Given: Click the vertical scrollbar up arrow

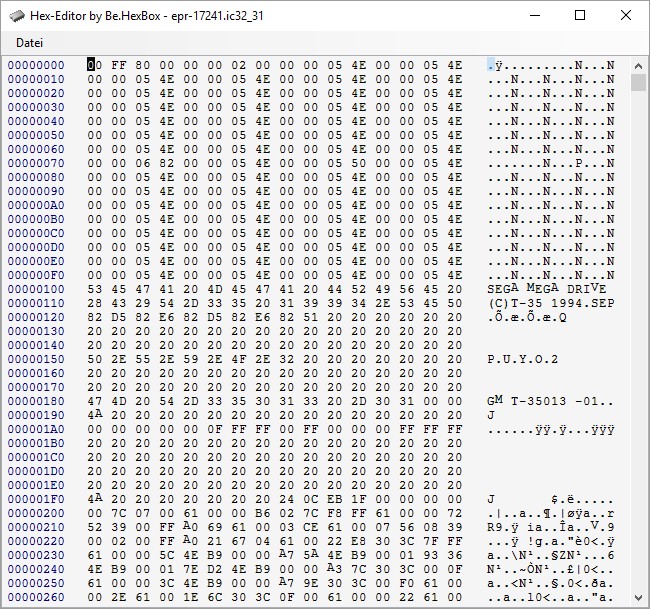Looking at the screenshot, I should click(639, 64).
